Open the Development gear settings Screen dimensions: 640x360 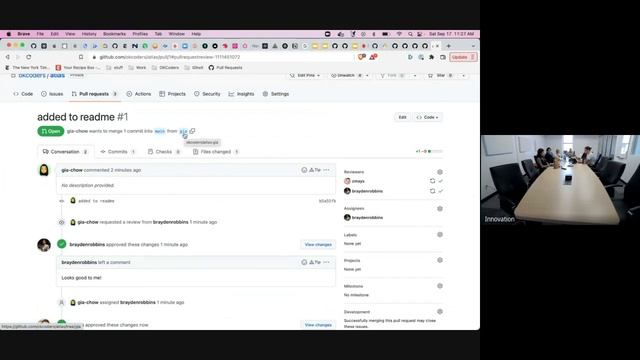[x=440, y=312]
